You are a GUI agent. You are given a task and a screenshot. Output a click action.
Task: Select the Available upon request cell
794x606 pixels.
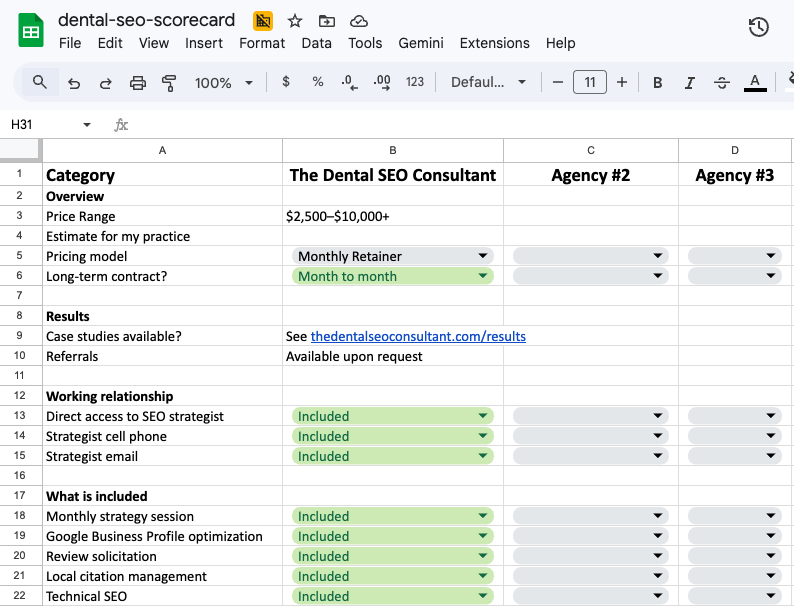click(392, 356)
